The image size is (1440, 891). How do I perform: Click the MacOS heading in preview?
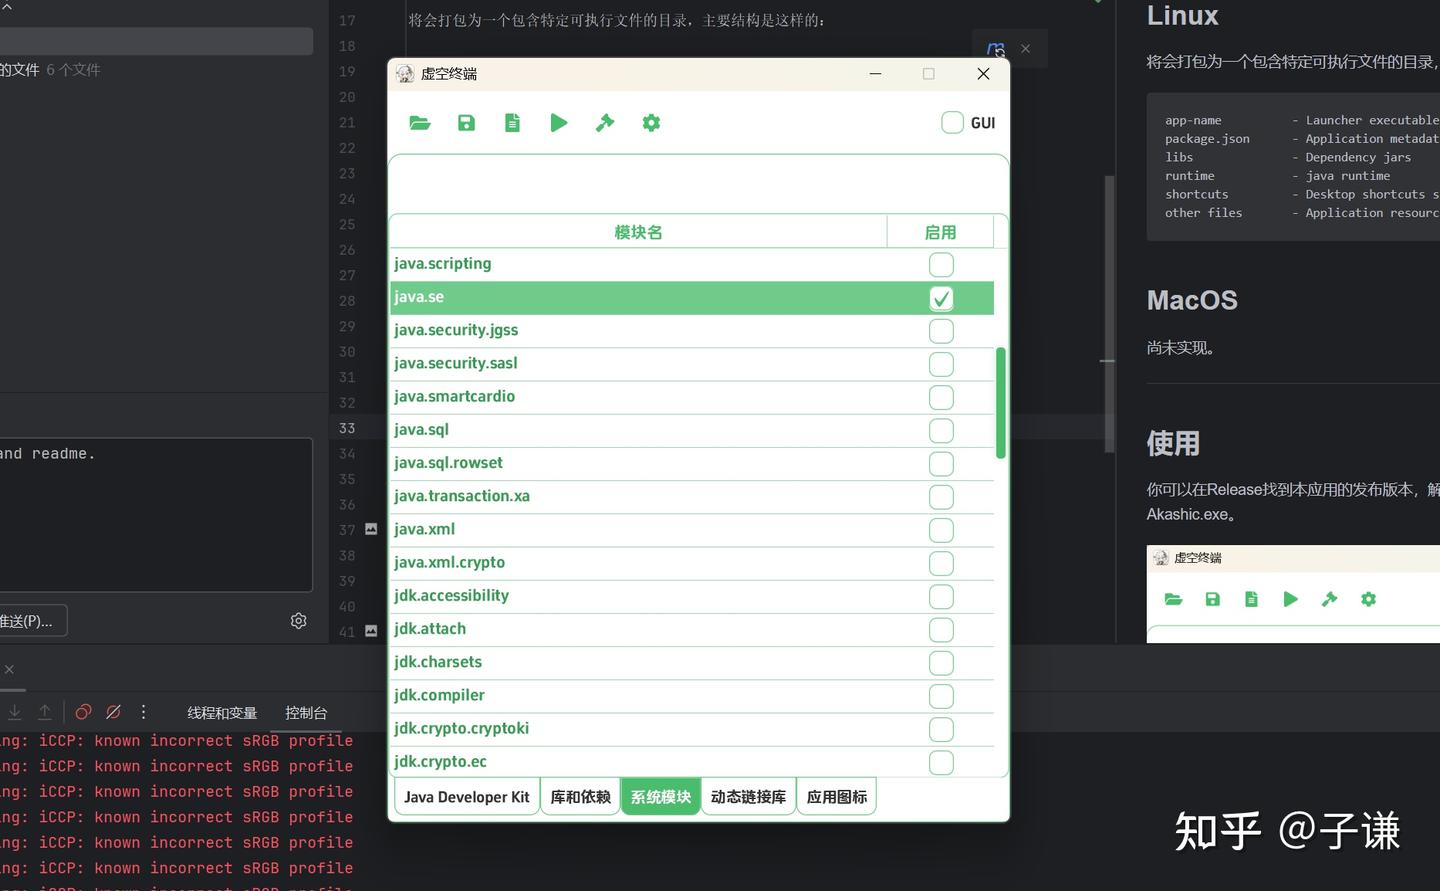[1192, 300]
